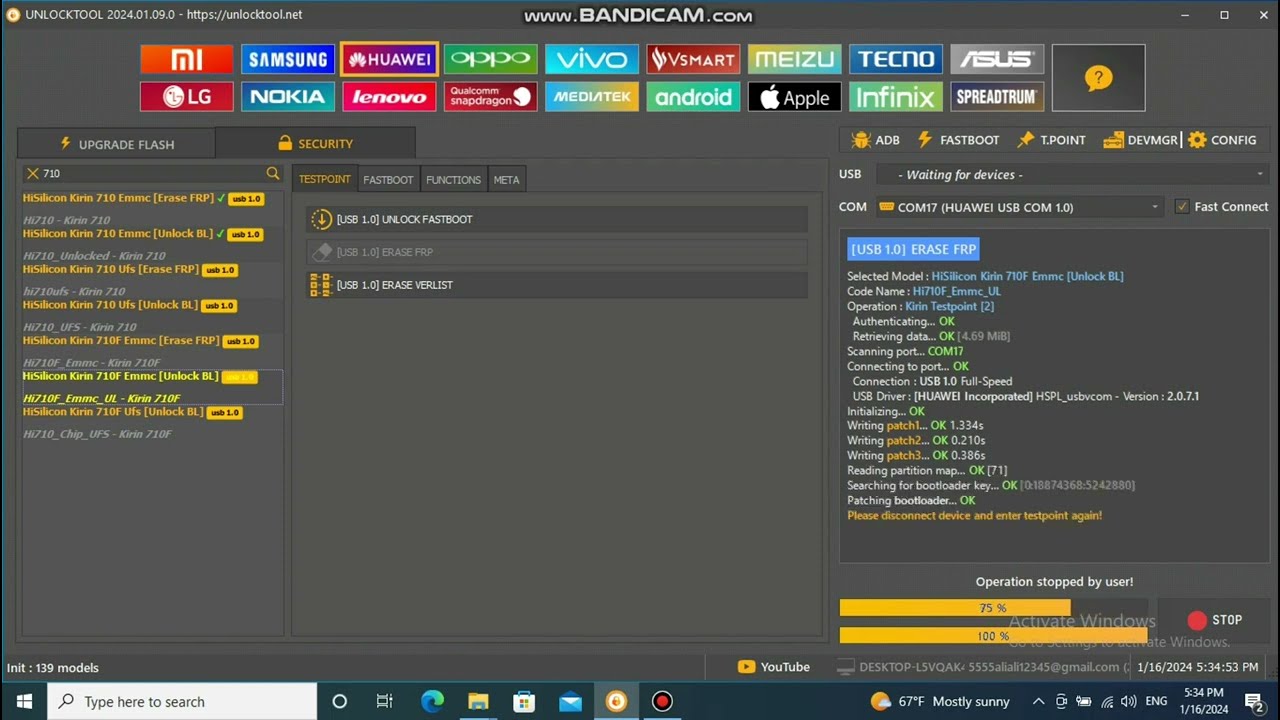The width and height of the screenshot is (1280, 720).
Task: Open the Mail app from the taskbar
Action: (570, 701)
